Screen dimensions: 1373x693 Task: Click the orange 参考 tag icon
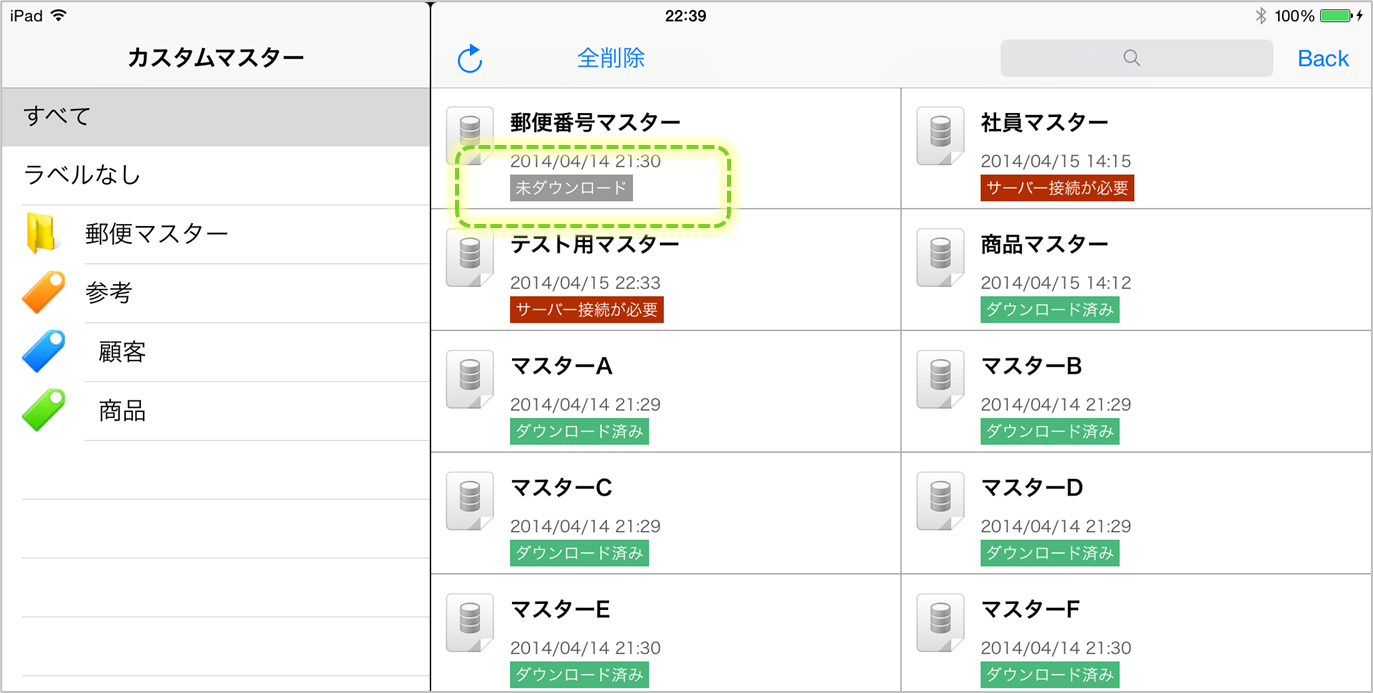[43, 293]
